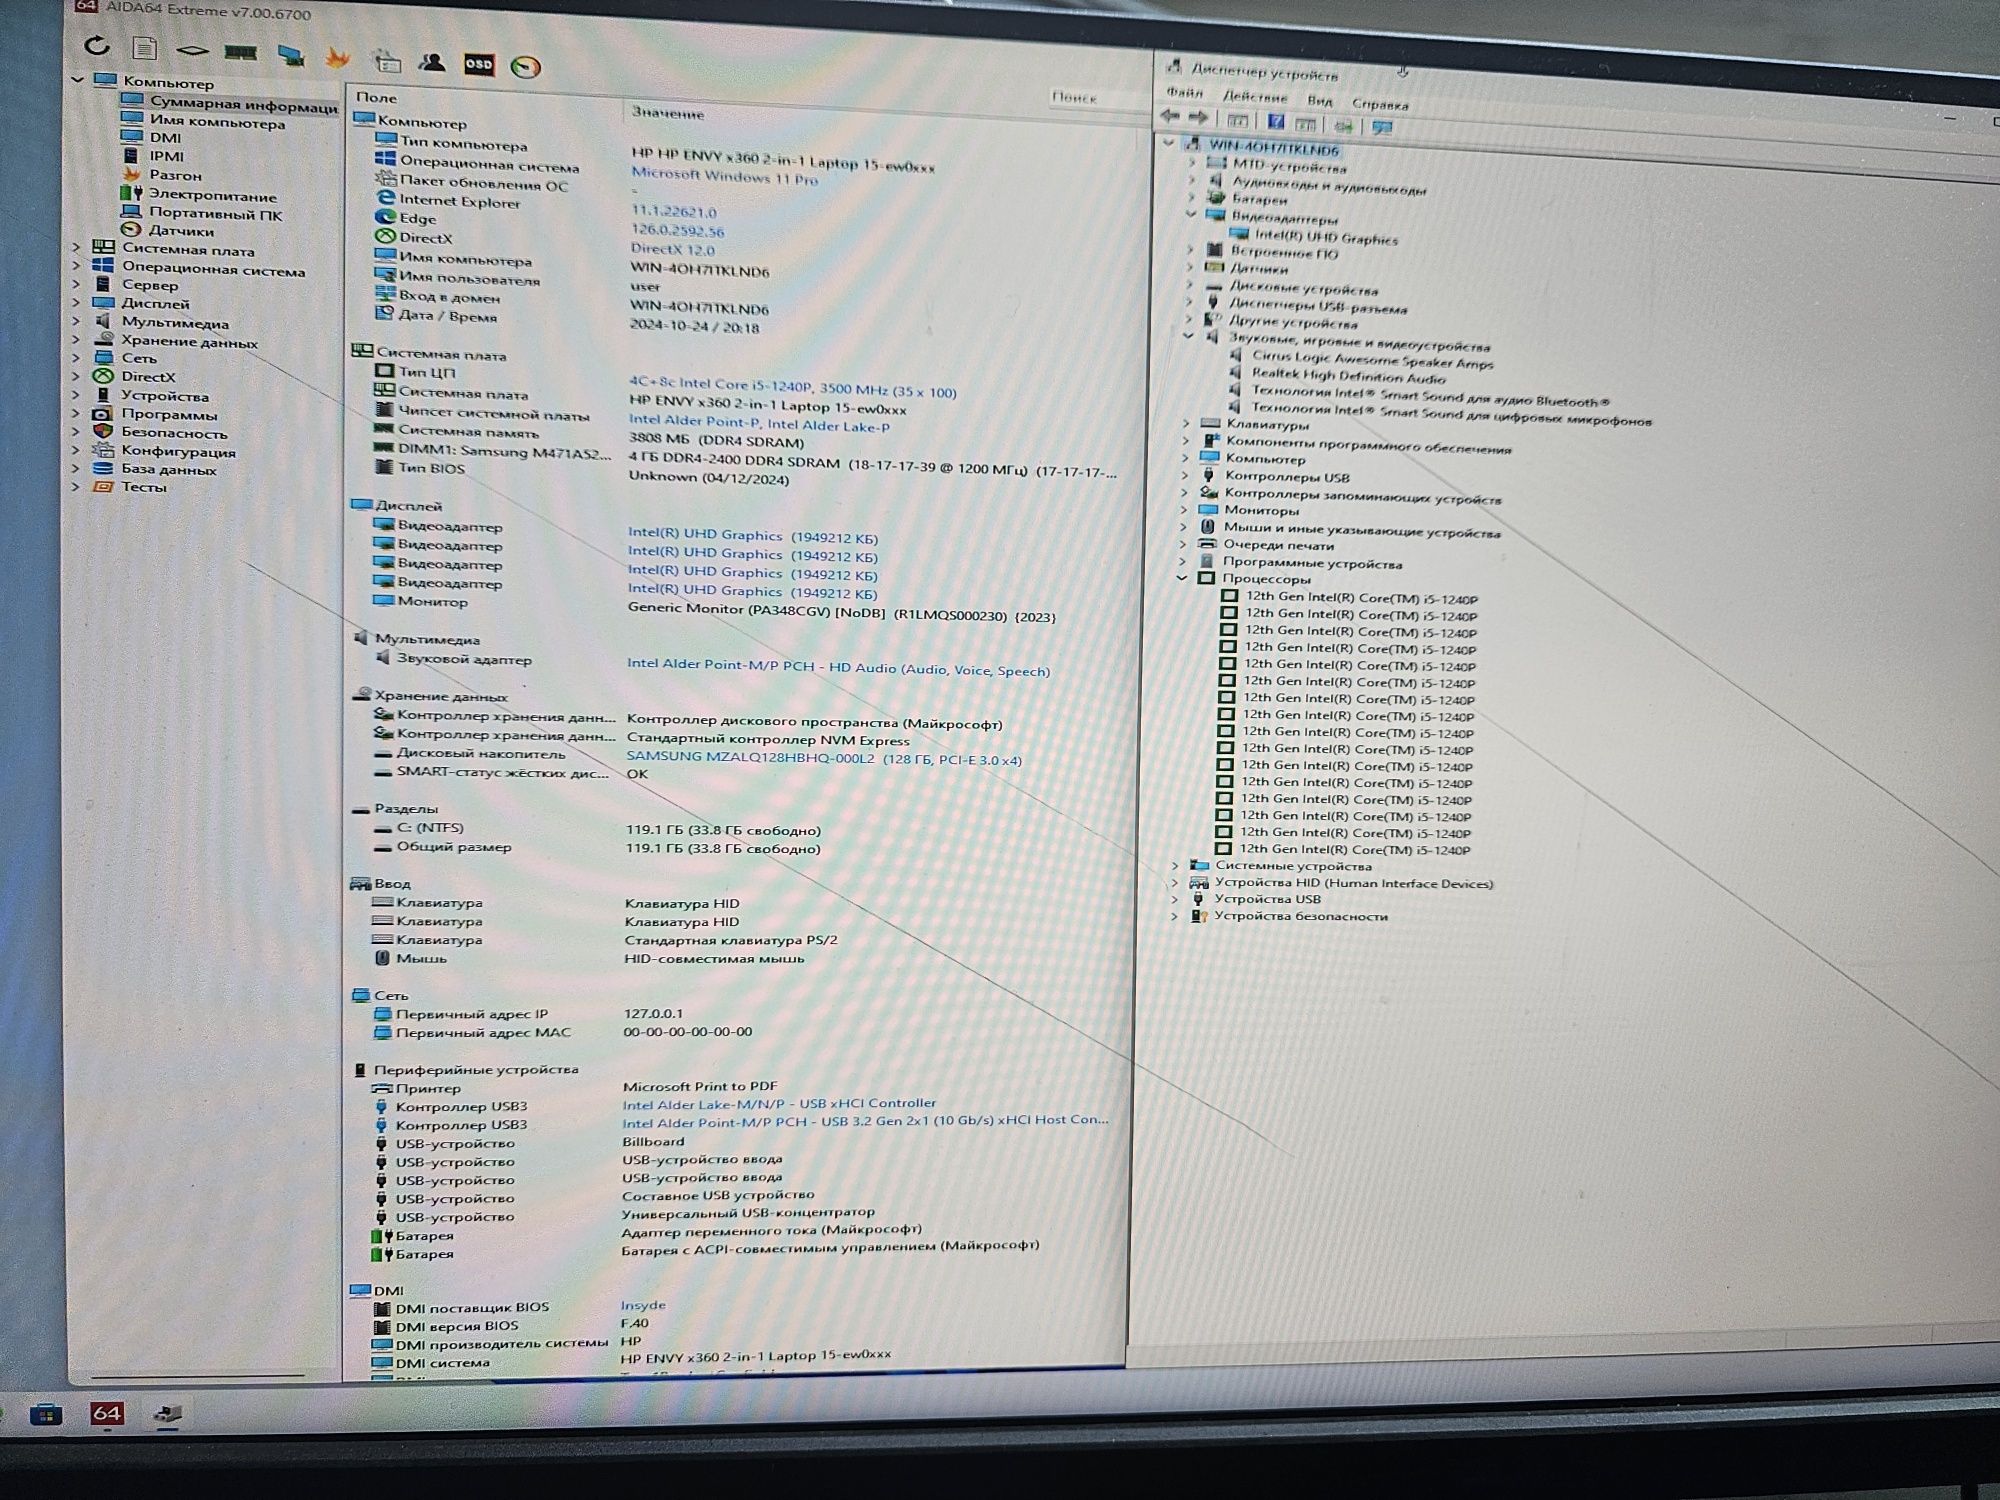2000x1500 pixels.
Task: Click Device Manager icon in the taskbar
Action: pyautogui.click(x=167, y=1414)
